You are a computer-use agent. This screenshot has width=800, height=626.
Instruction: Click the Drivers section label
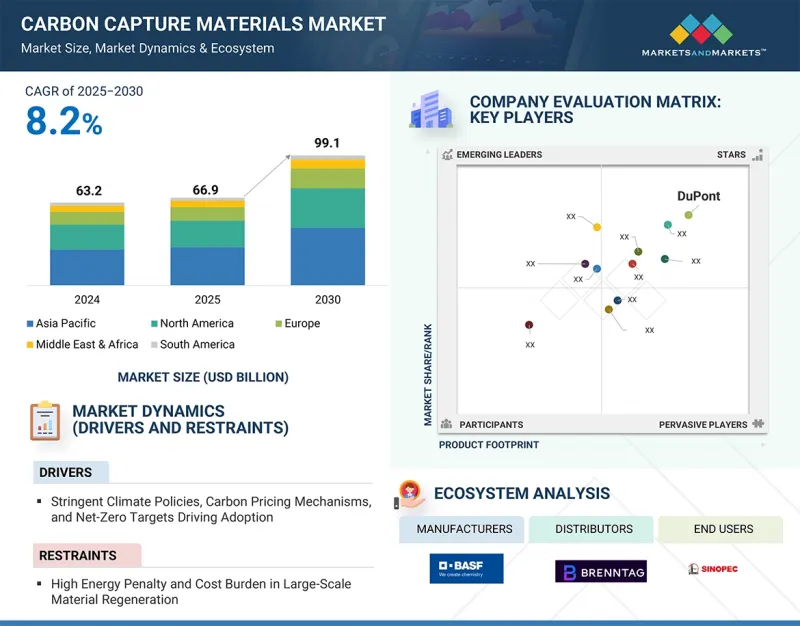(66, 472)
